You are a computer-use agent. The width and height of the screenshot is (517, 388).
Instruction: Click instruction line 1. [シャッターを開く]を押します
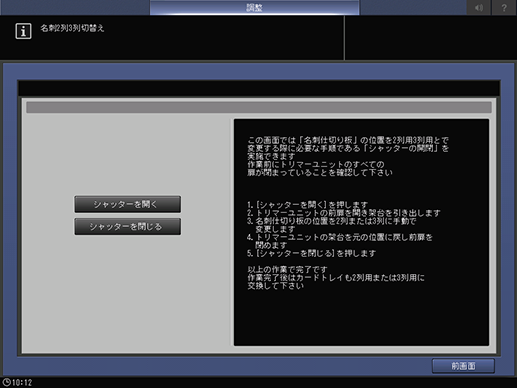(307, 205)
